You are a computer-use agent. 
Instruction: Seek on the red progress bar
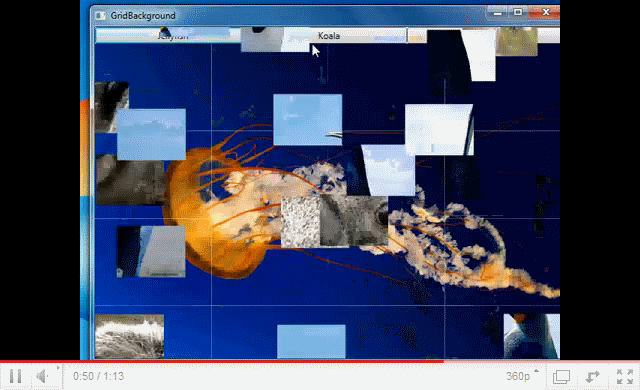[x=320, y=361]
